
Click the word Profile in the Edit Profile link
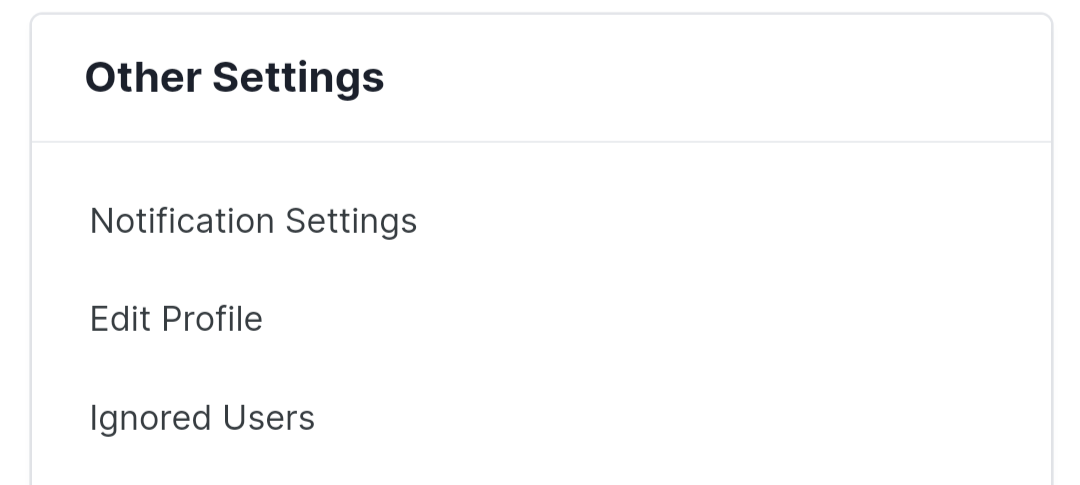pyautogui.click(x=212, y=320)
